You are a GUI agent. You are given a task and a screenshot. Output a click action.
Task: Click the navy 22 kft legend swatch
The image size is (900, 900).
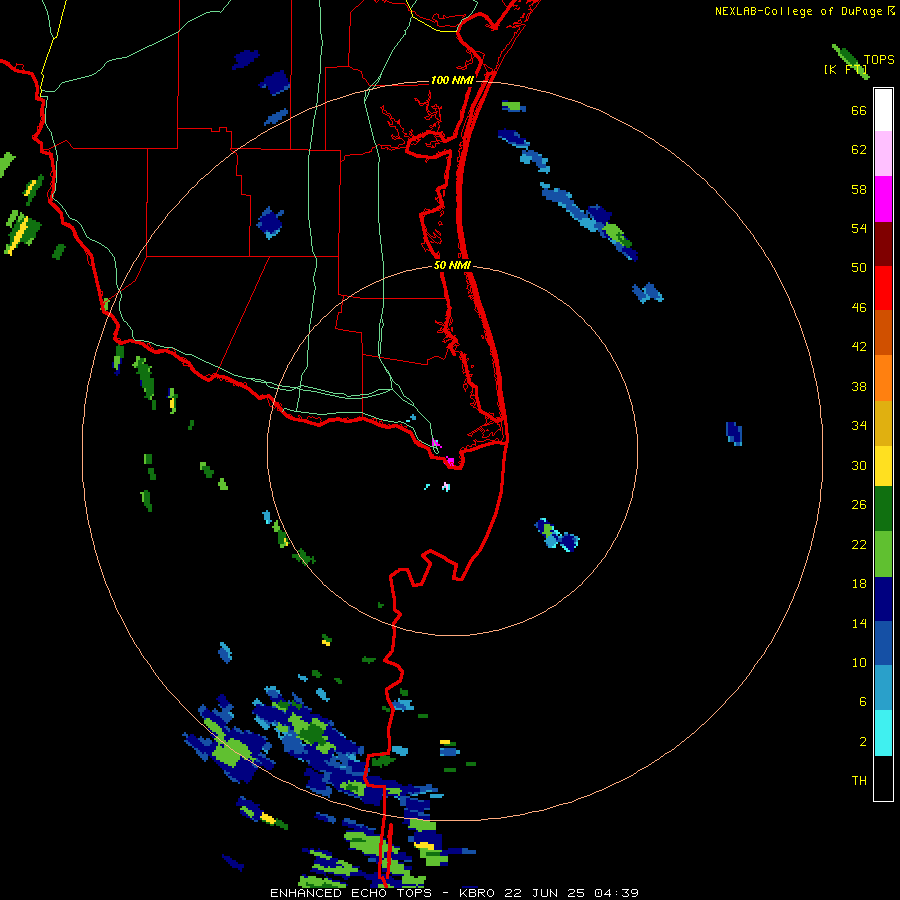coord(883,599)
